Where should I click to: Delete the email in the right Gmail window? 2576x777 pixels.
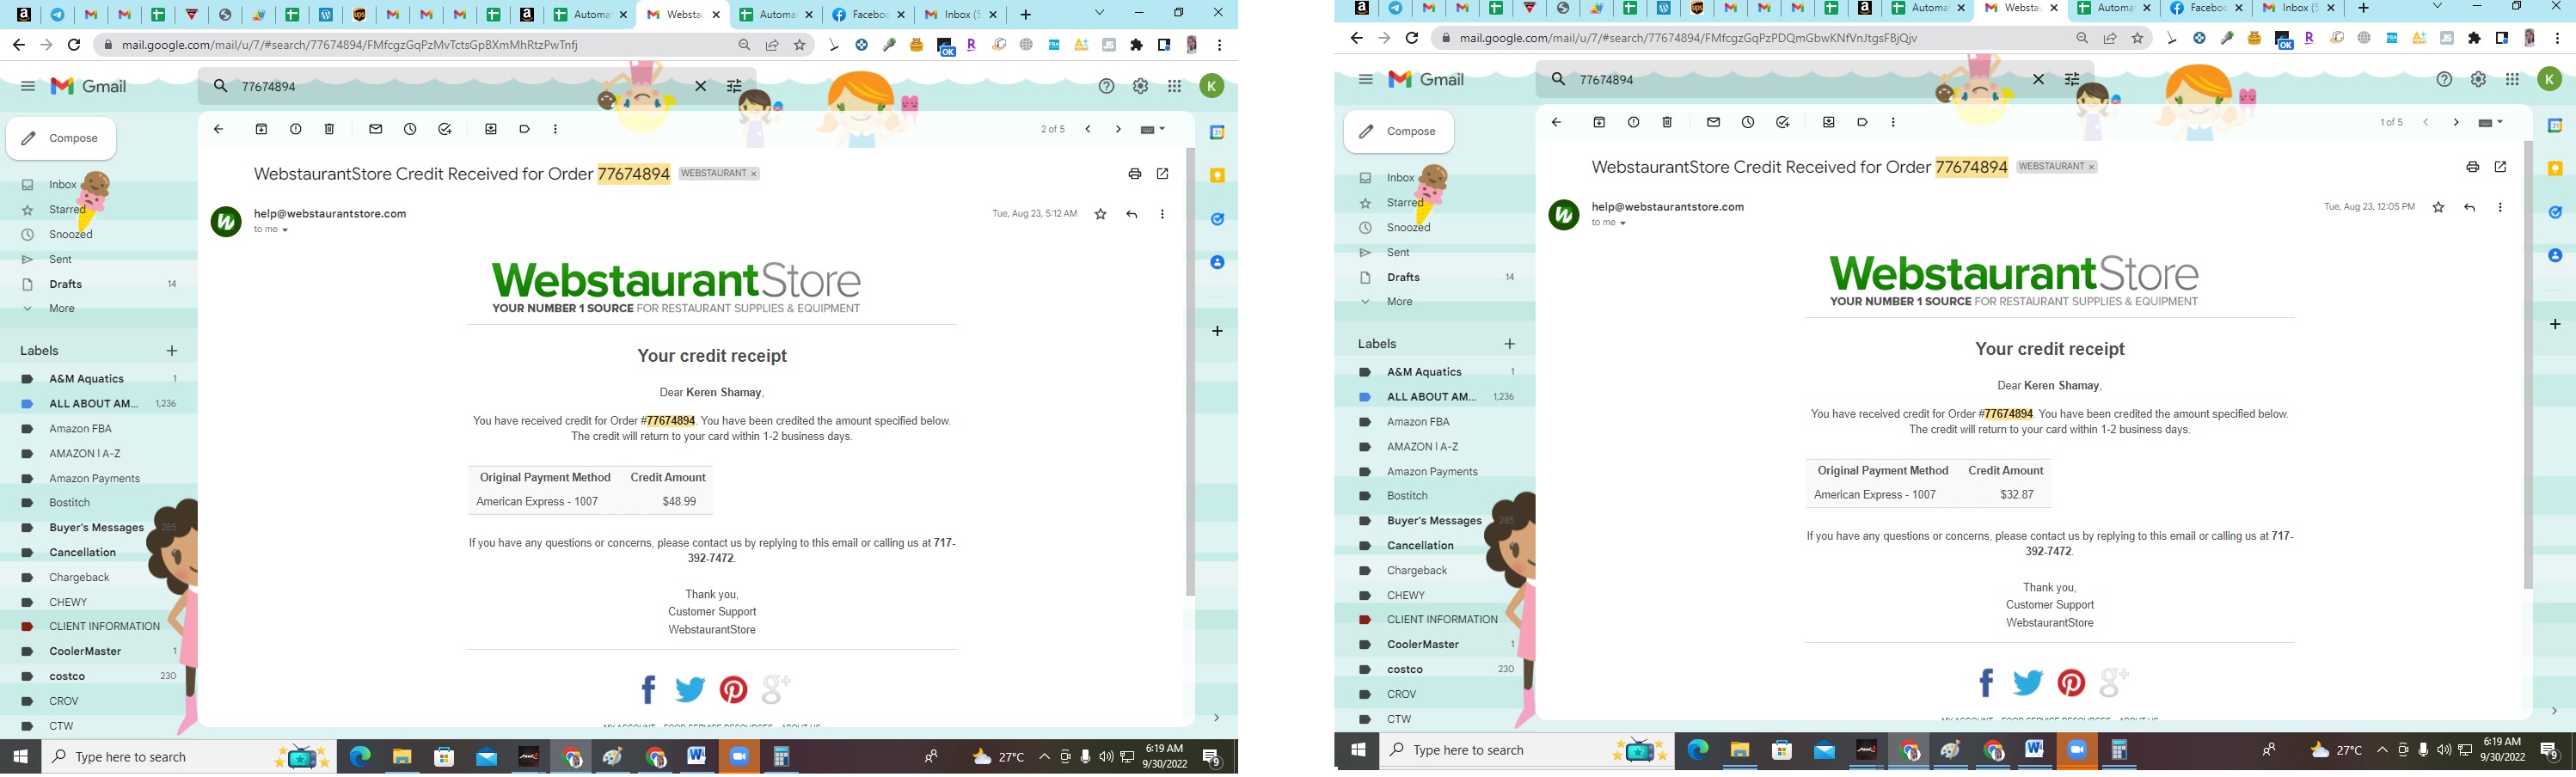point(1667,122)
